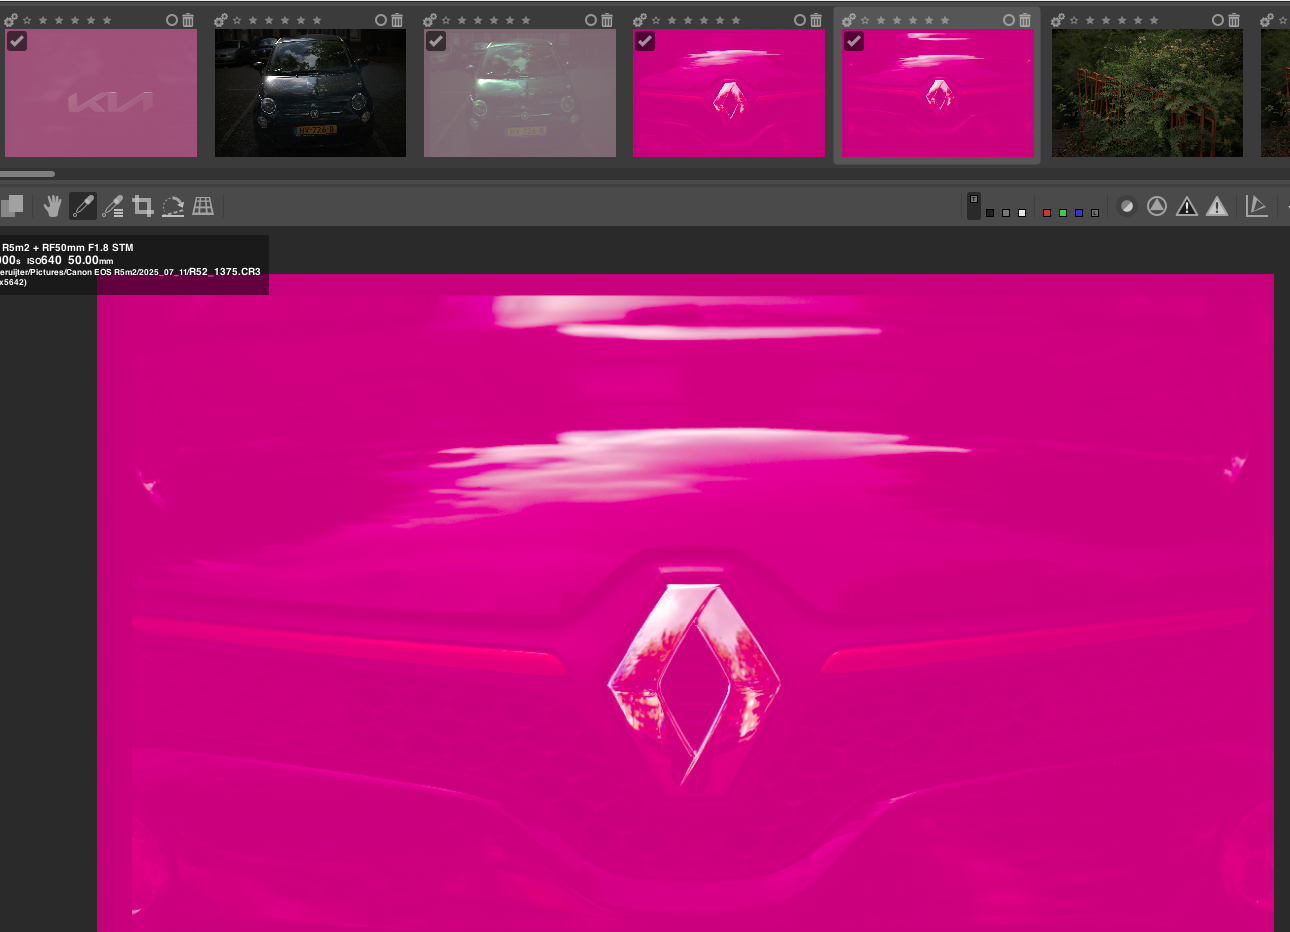Give the green bushes photo the last star
Screen dimensions: 1290x932
pos(1154,20)
